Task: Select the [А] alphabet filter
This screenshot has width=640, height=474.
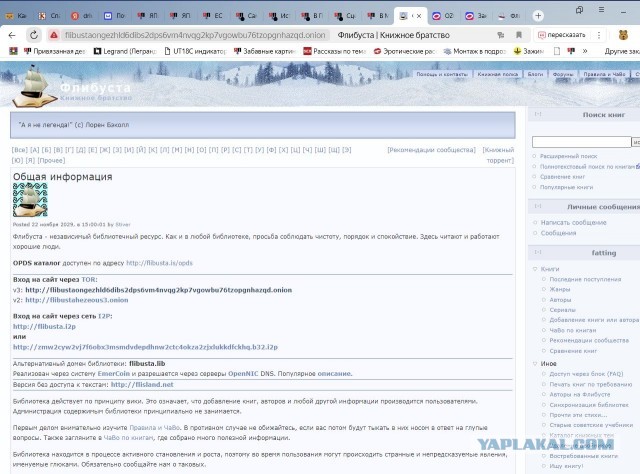Action: 35,150
